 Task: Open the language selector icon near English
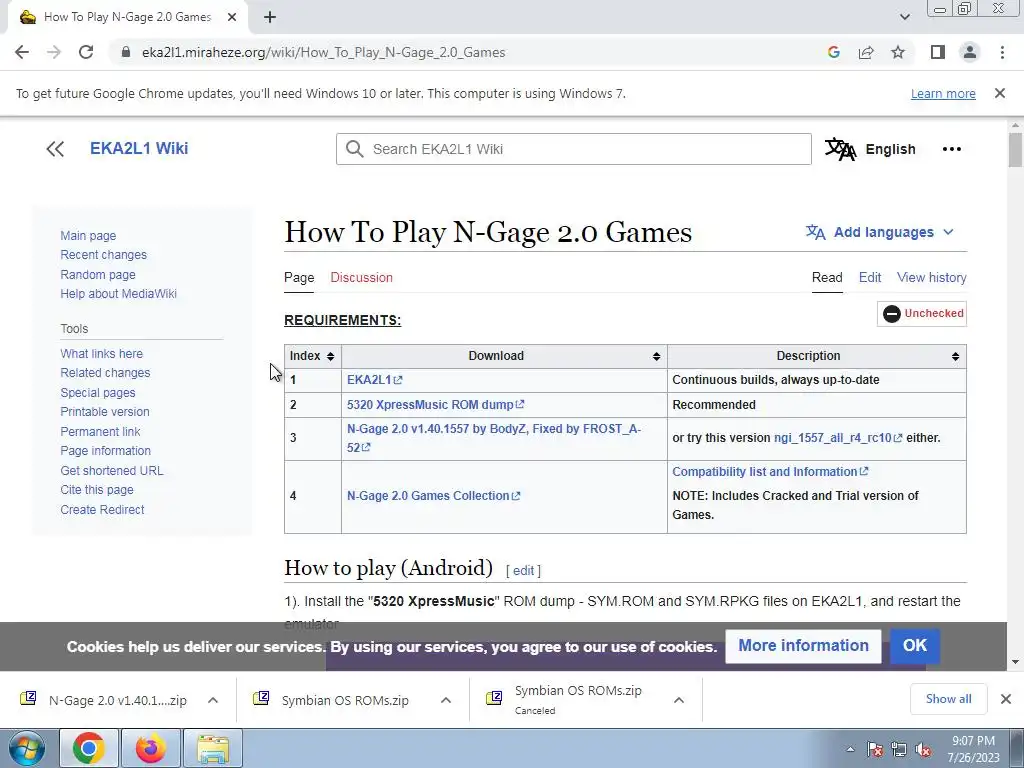[840, 149]
